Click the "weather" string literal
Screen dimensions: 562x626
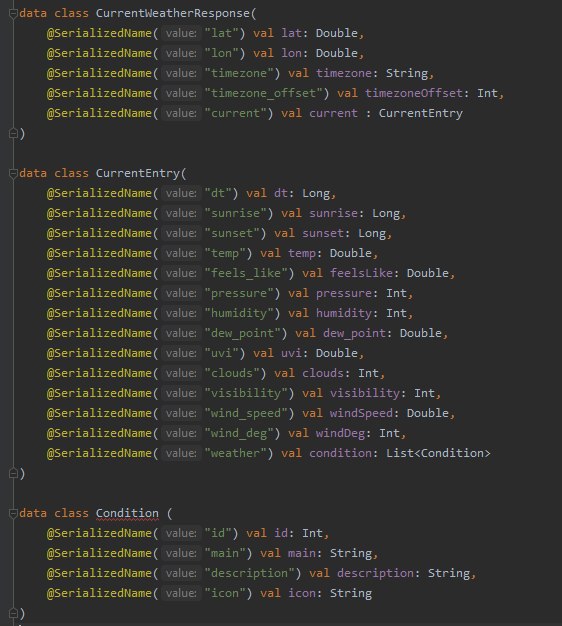(235, 453)
